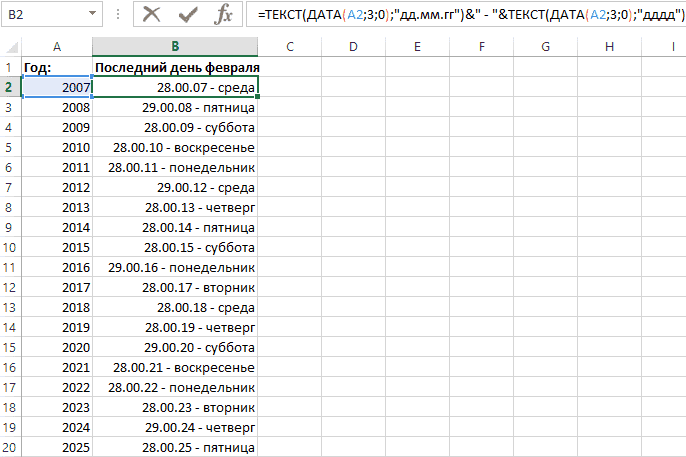The image size is (686, 457).
Task: Select row 16 header
Action: click(x=9, y=367)
